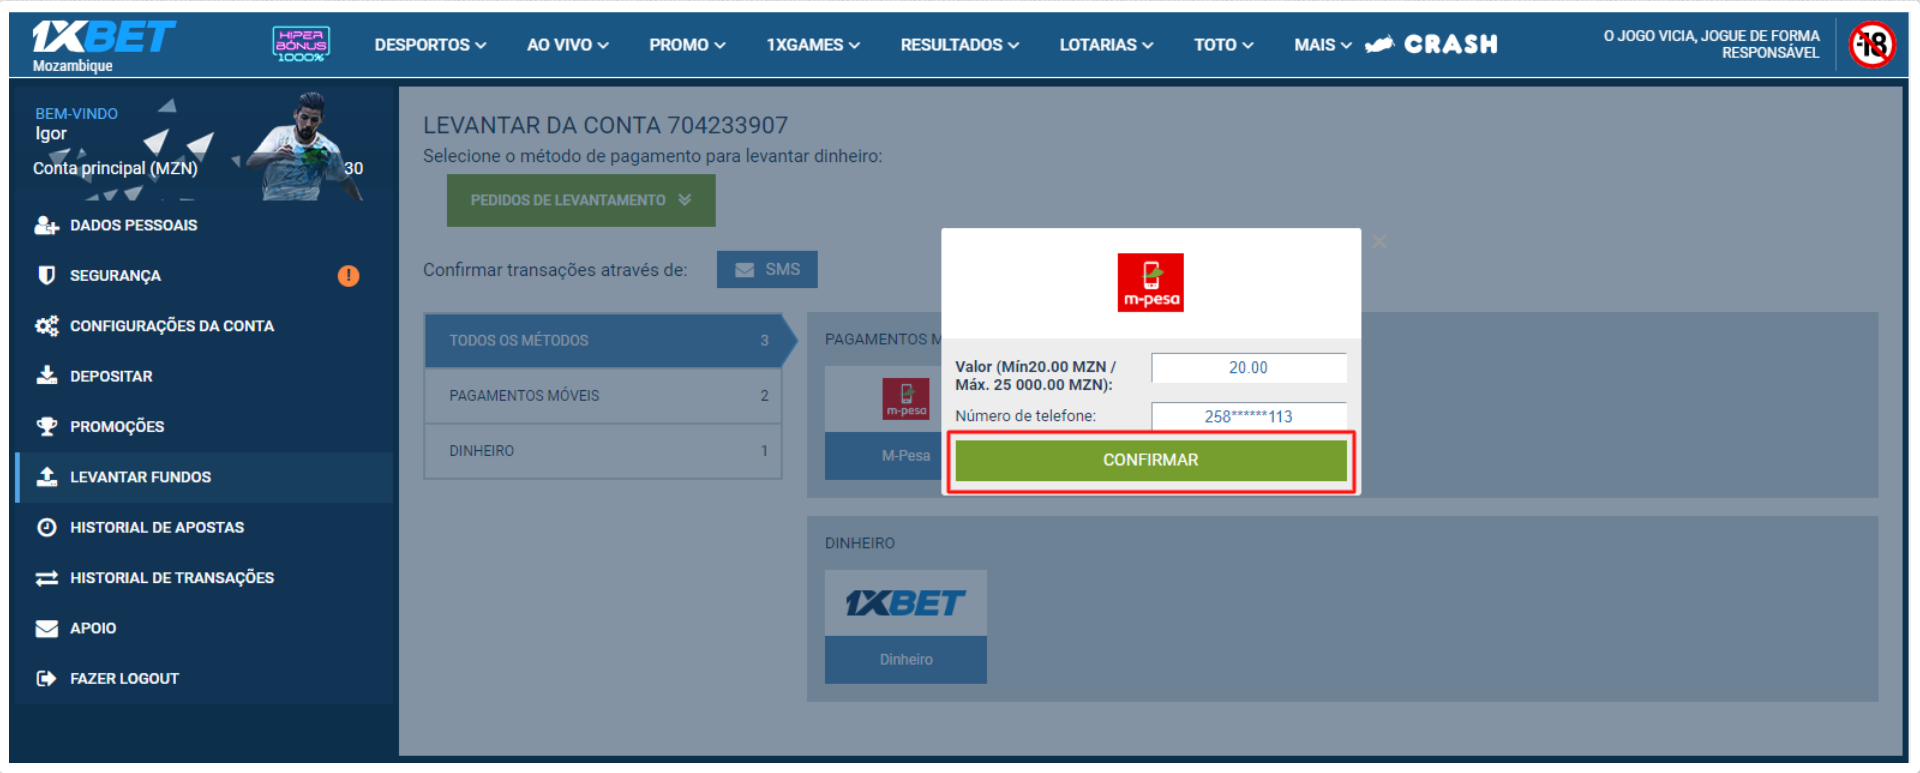Image resolution: width=1920 pixels, height=773 pixels.
Task: Click the Promoções trophy icon
Action: click(46, 426)
